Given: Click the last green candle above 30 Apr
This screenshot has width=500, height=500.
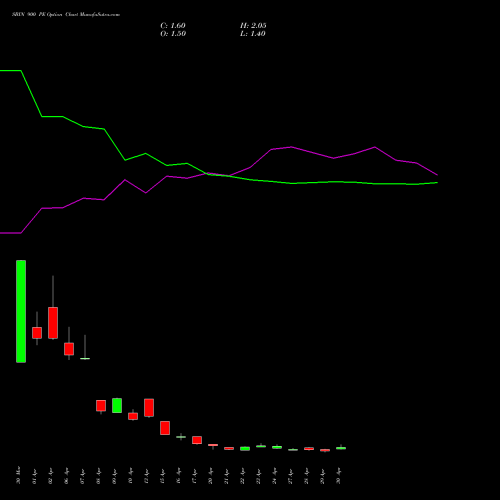Looking at the screenshot, I should click(341, 448).
